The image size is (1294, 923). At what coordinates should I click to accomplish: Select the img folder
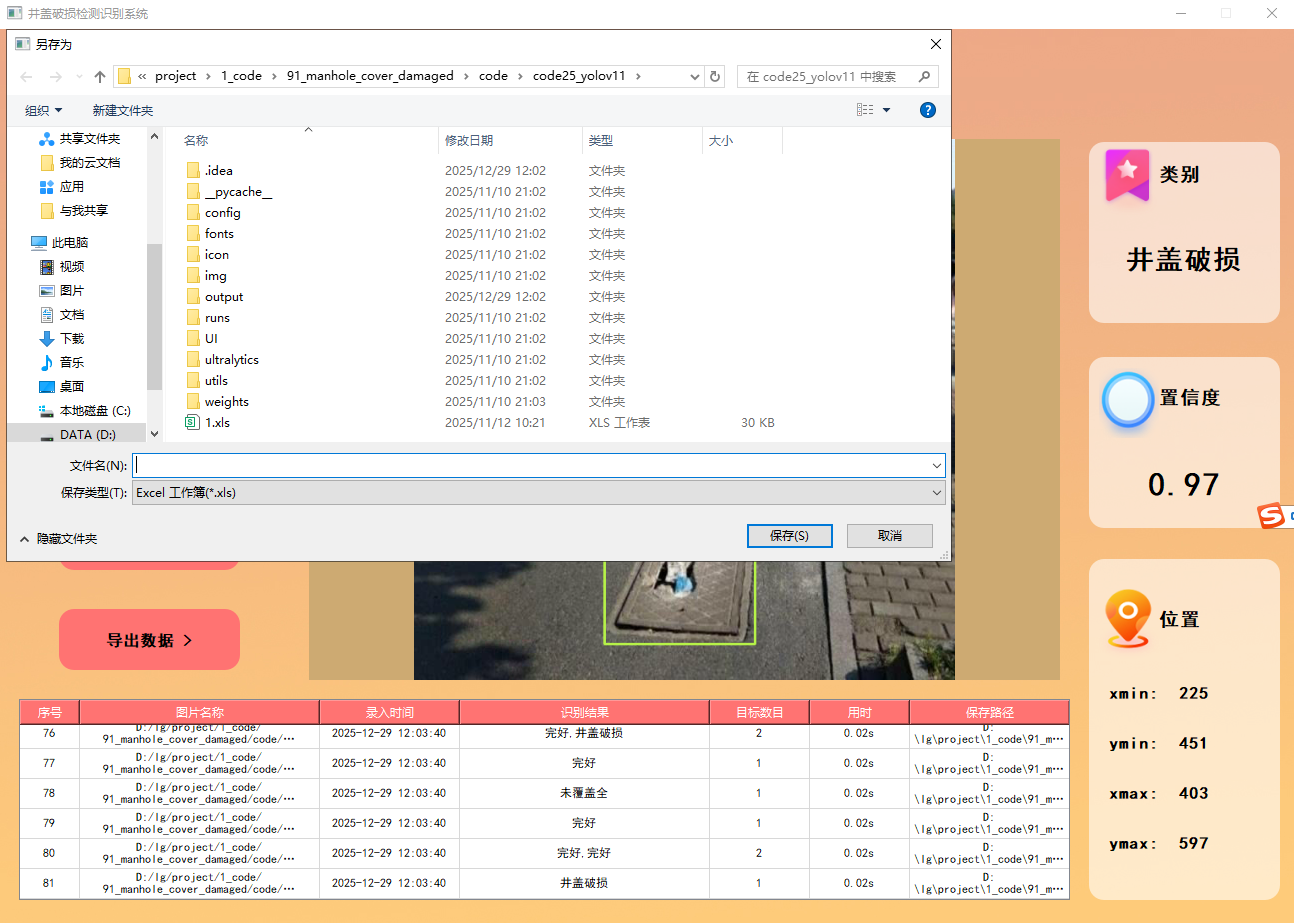[206, 275]
